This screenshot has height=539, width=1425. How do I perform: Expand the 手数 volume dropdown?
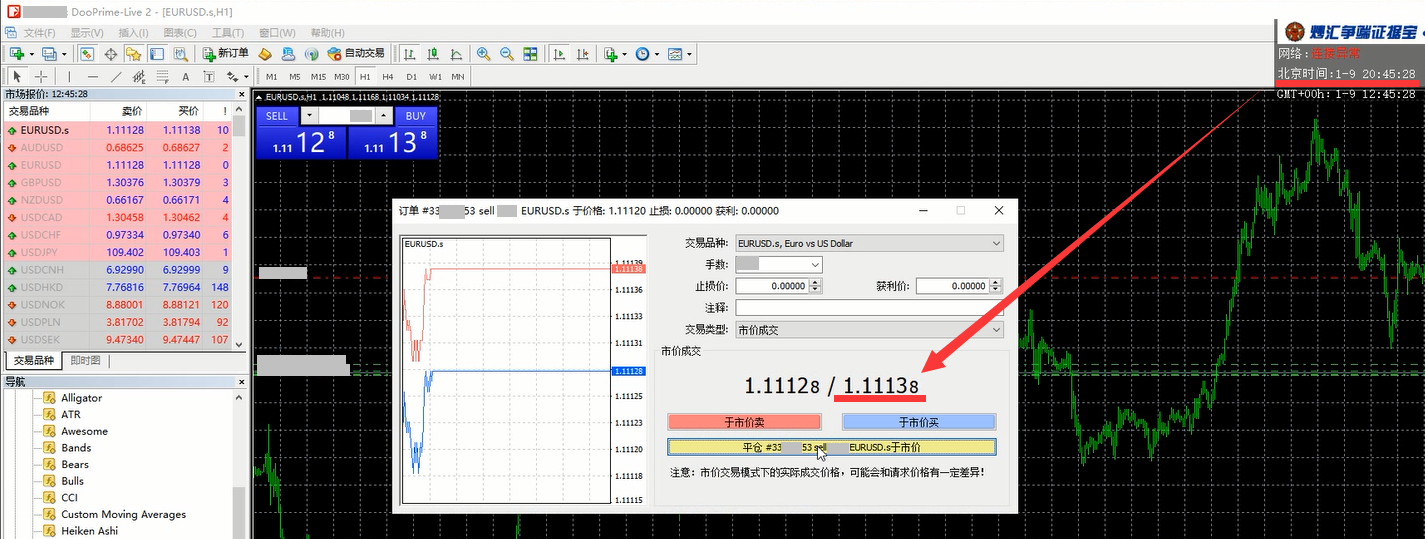815,265
